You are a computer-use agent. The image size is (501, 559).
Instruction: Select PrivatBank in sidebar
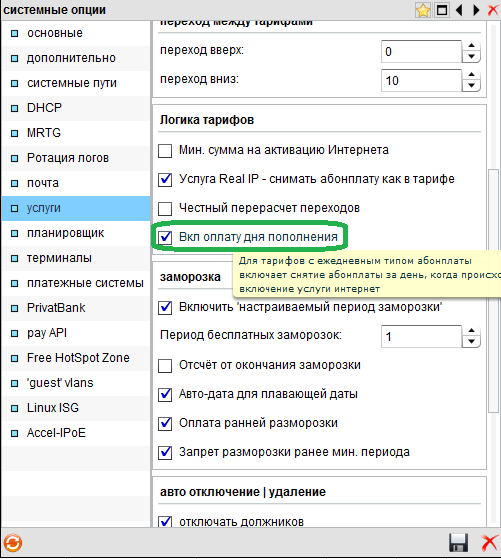tap(76, 308)
